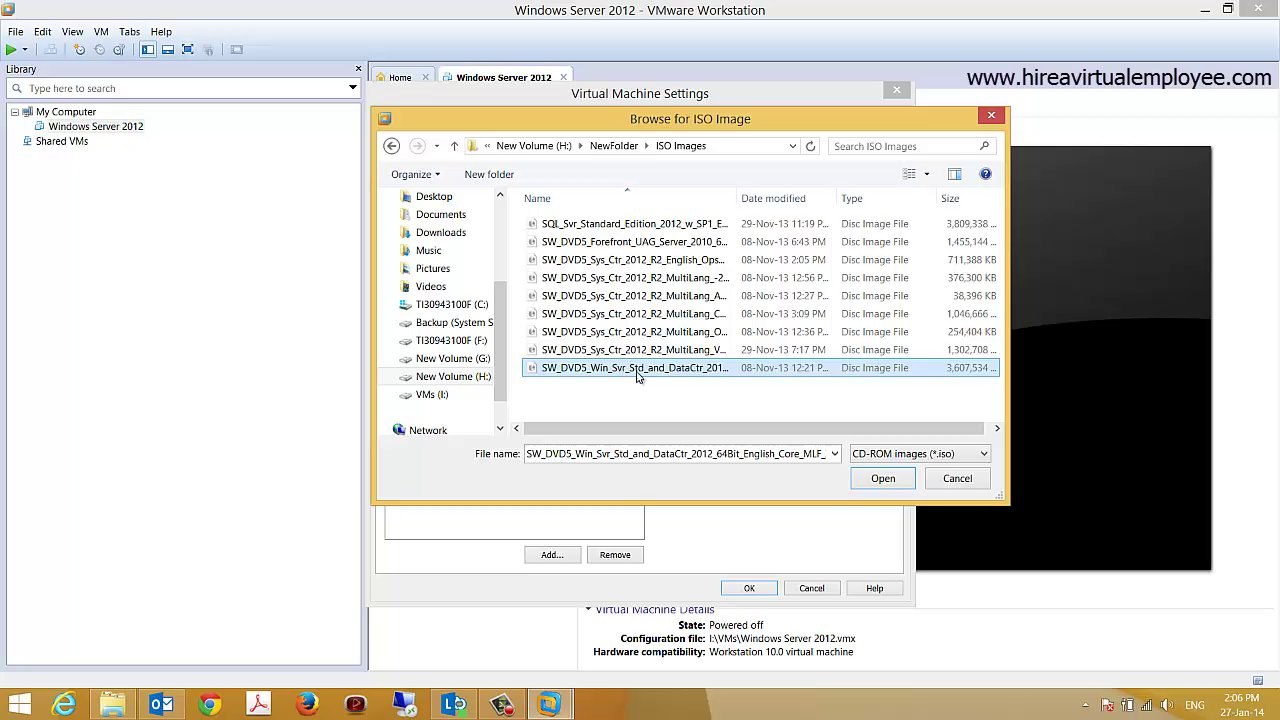
Task: Click the green Power On play icon
Action: click(x=10, y=50)
